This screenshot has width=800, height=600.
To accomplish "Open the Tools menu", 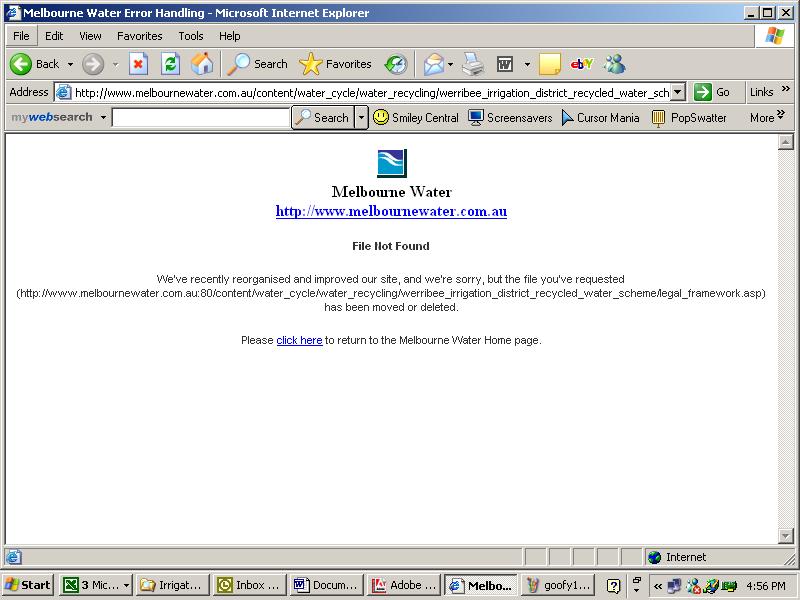I will point(190,36).
